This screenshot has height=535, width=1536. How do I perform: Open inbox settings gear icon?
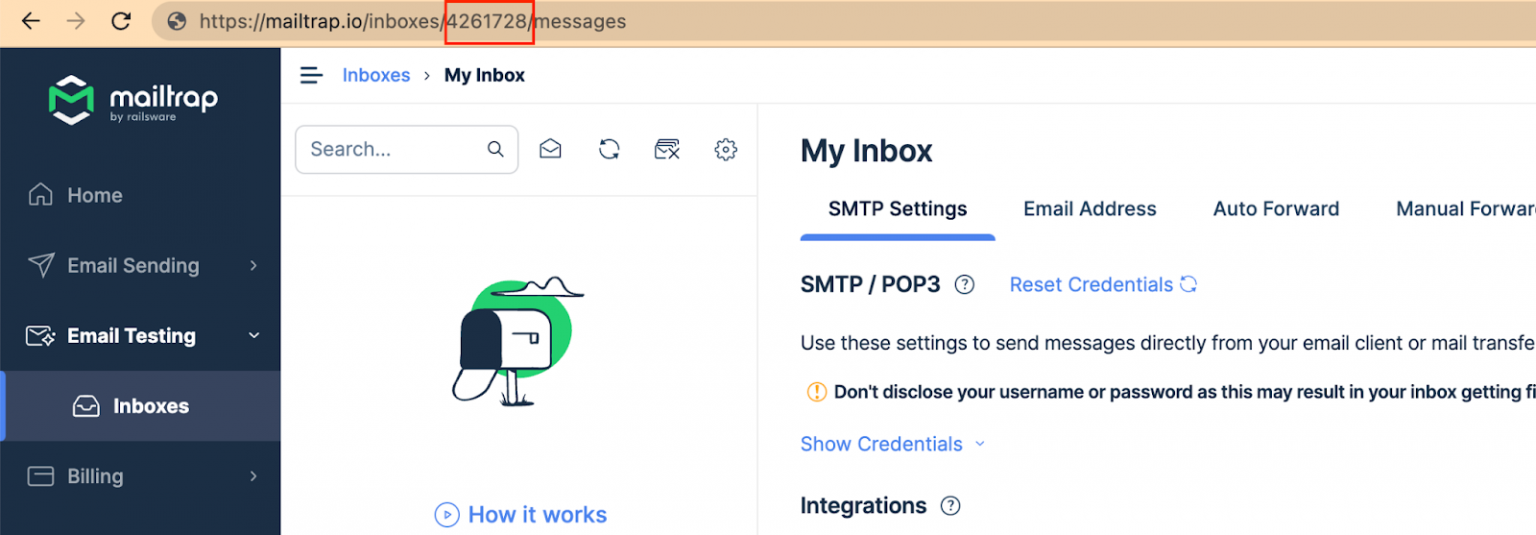(x=726, y=149)
